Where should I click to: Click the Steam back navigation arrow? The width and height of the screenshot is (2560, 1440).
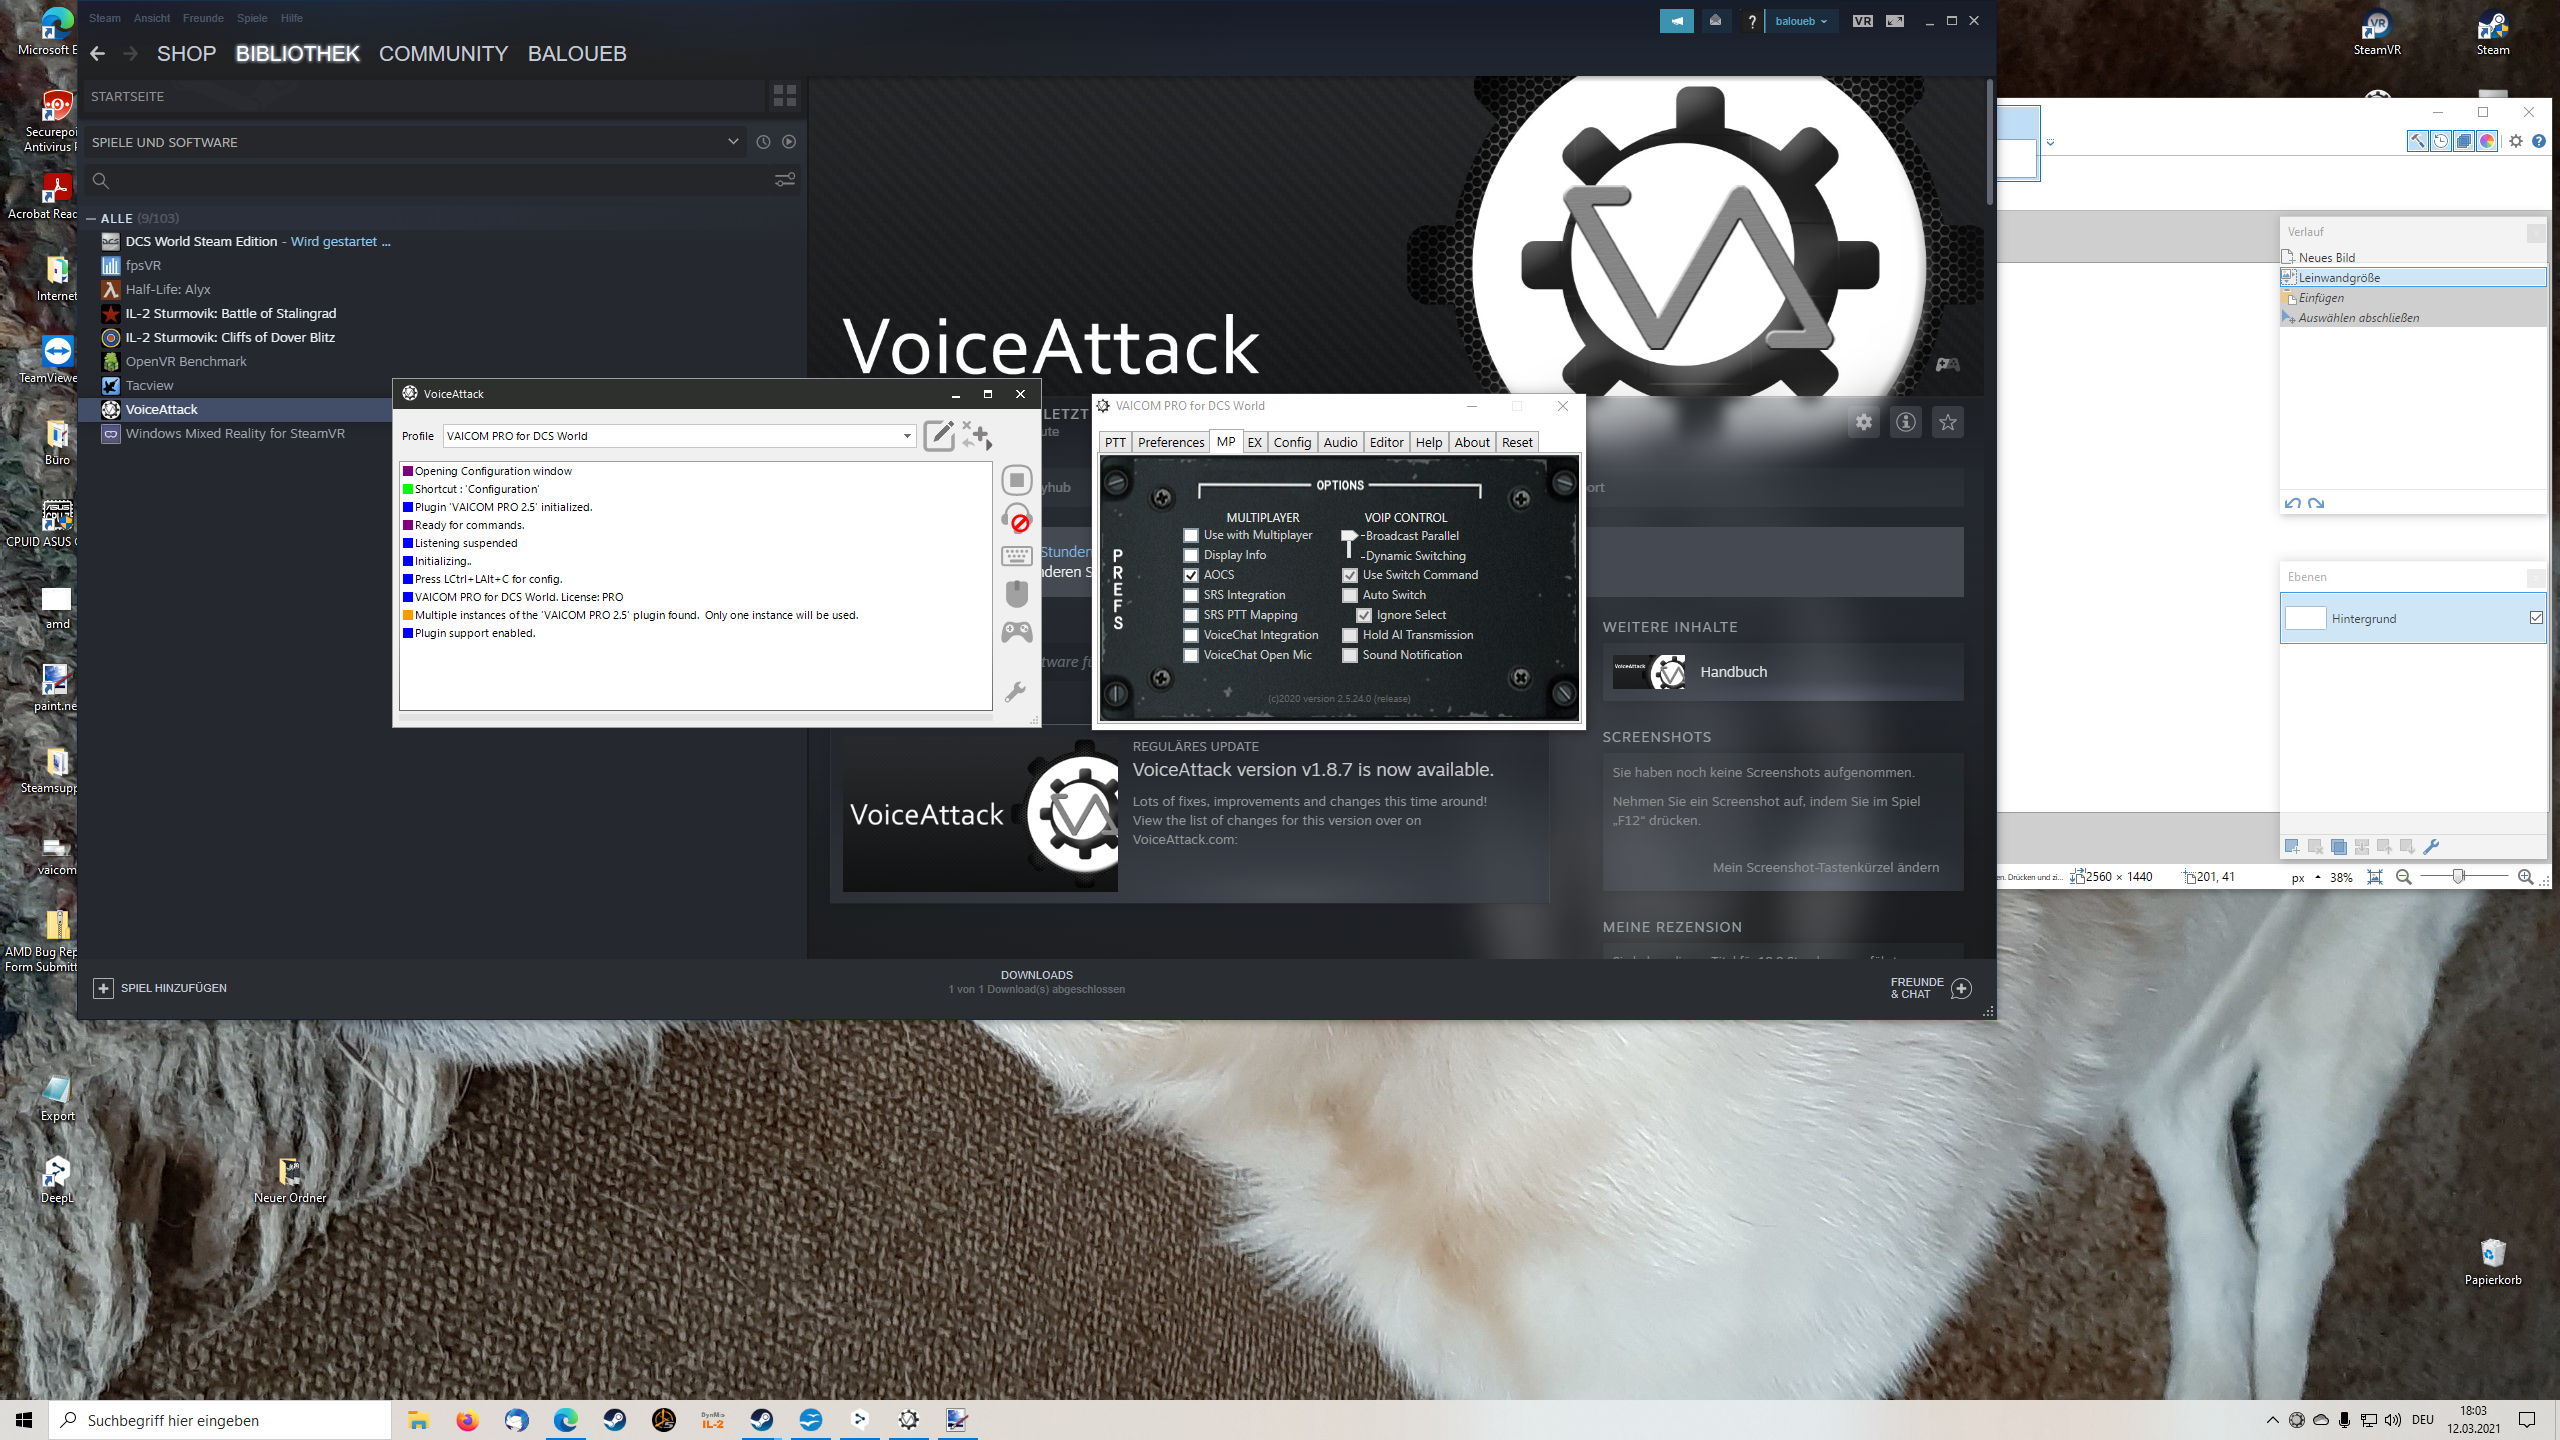pyautogui.click(x=97, y=54)
